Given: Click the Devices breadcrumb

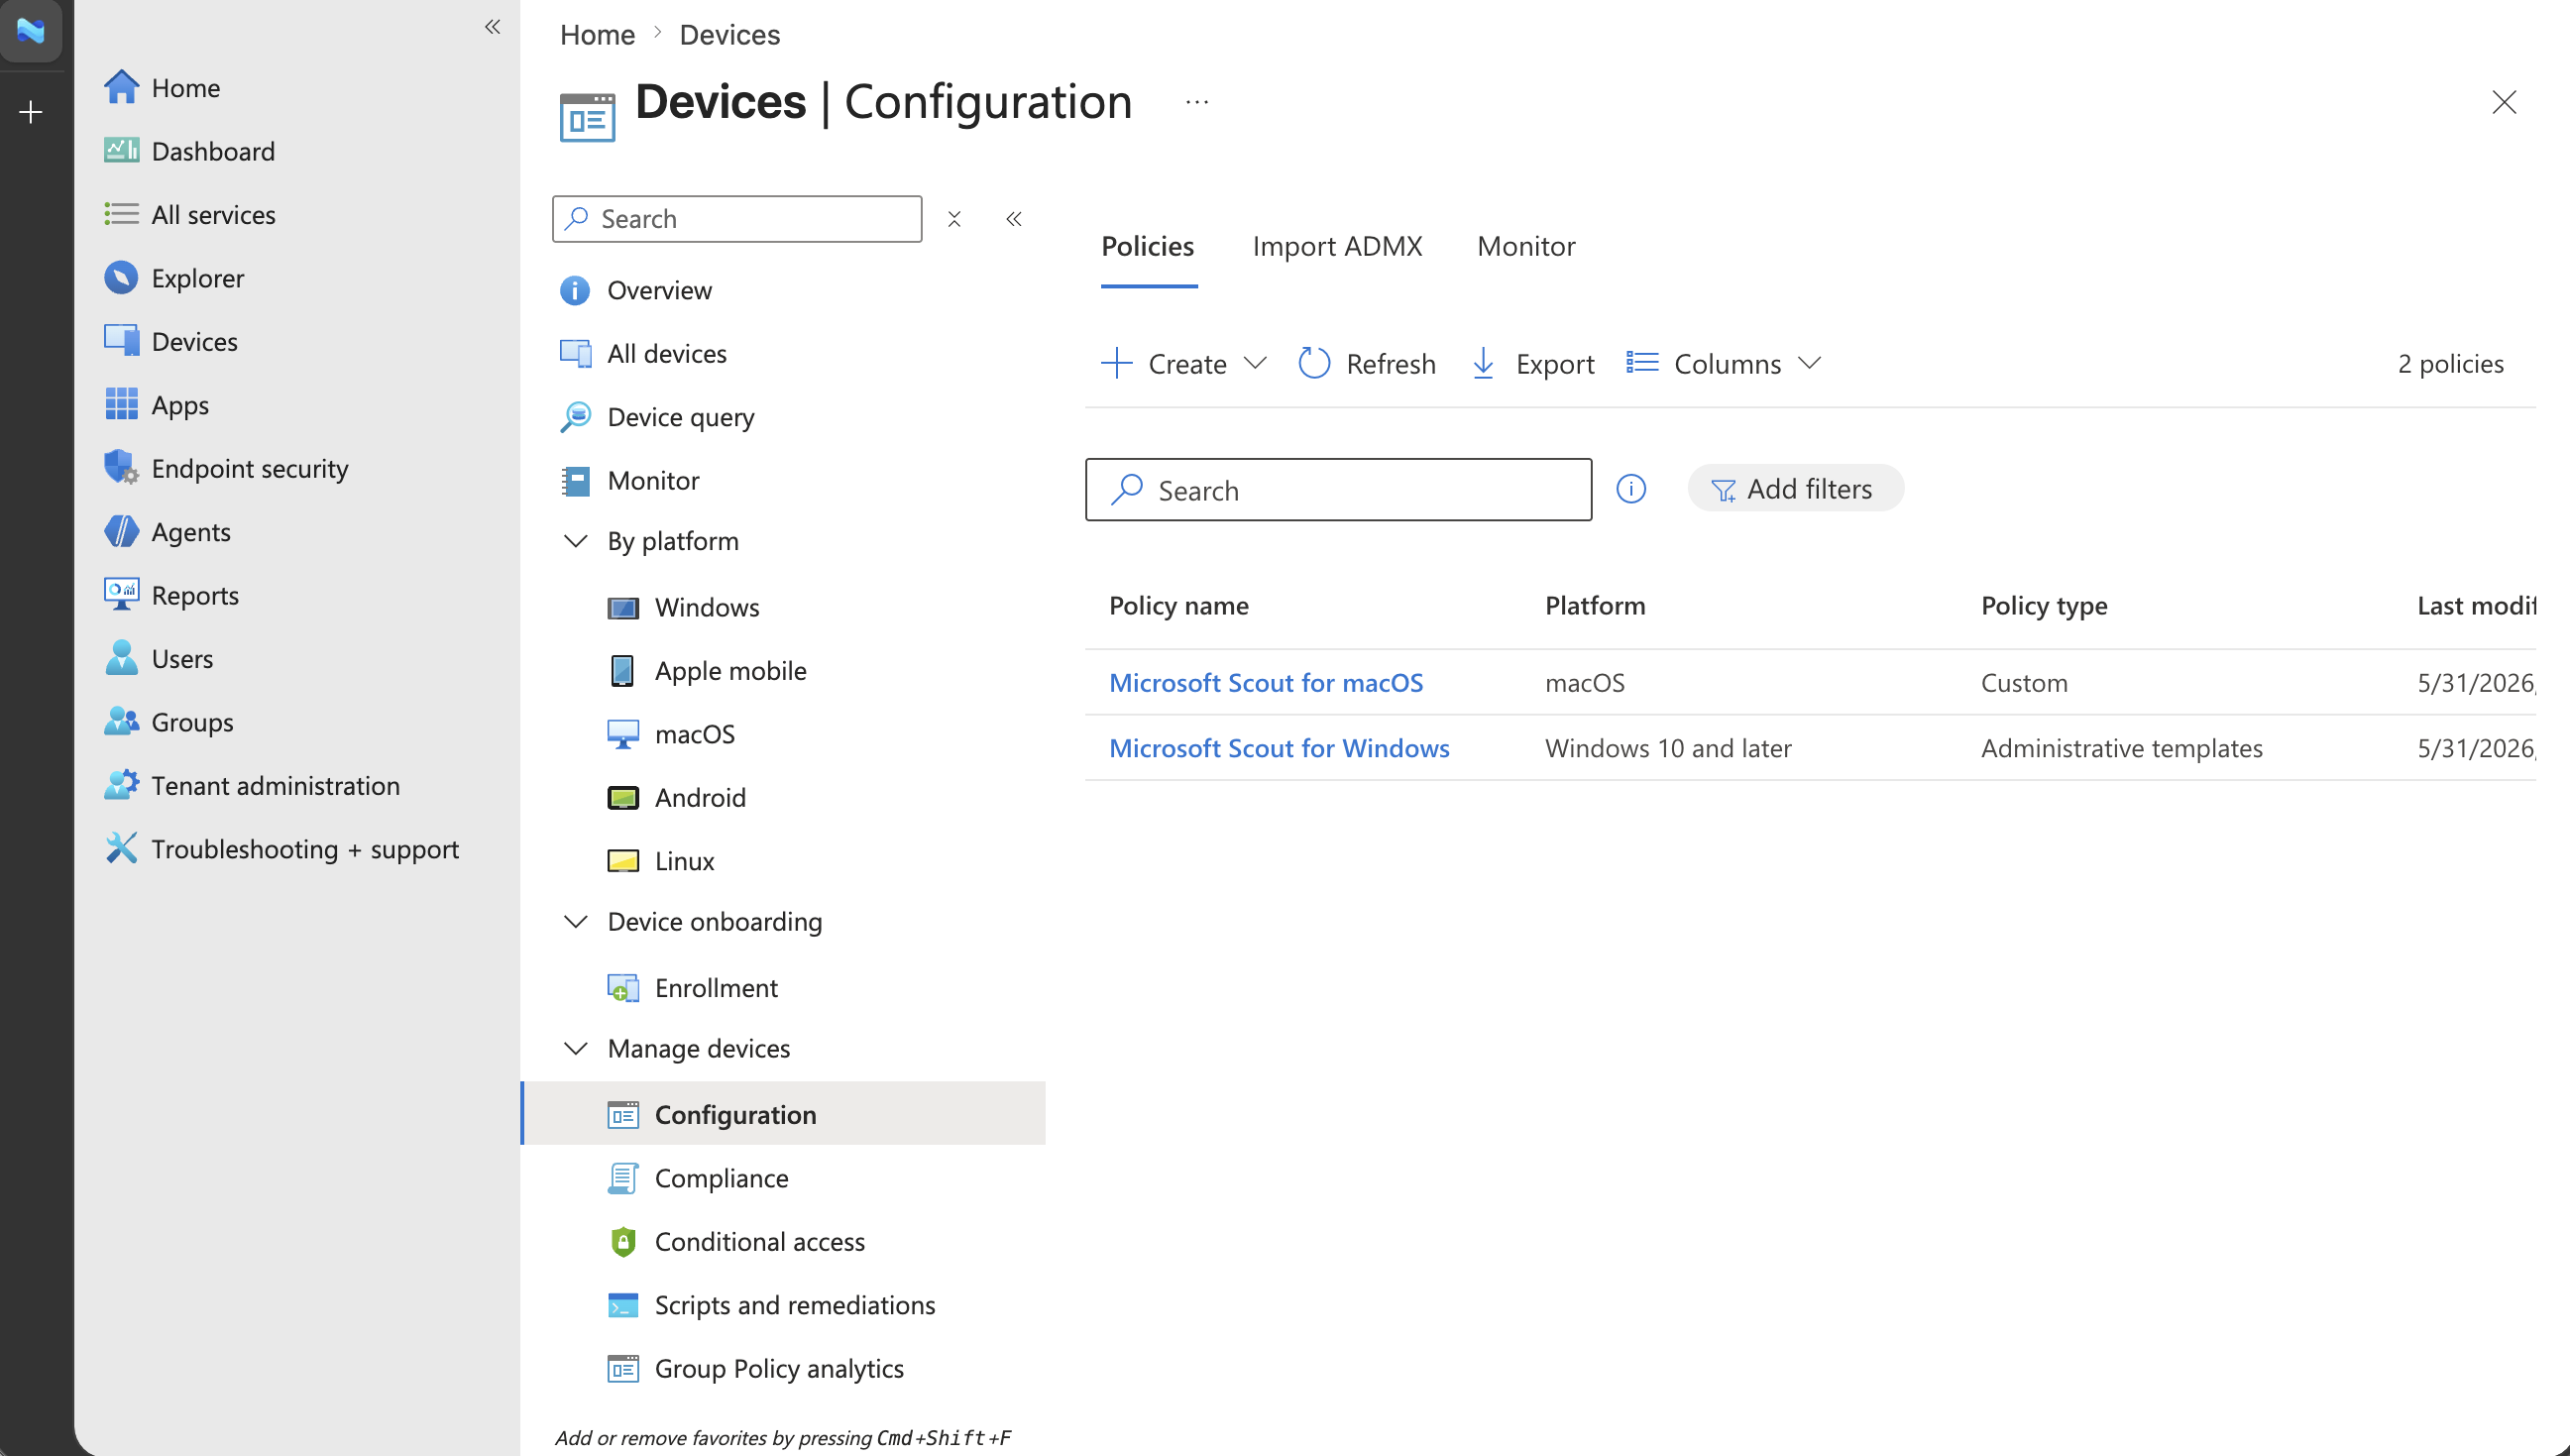Looking at the screenshot, I should coord(729,34).
